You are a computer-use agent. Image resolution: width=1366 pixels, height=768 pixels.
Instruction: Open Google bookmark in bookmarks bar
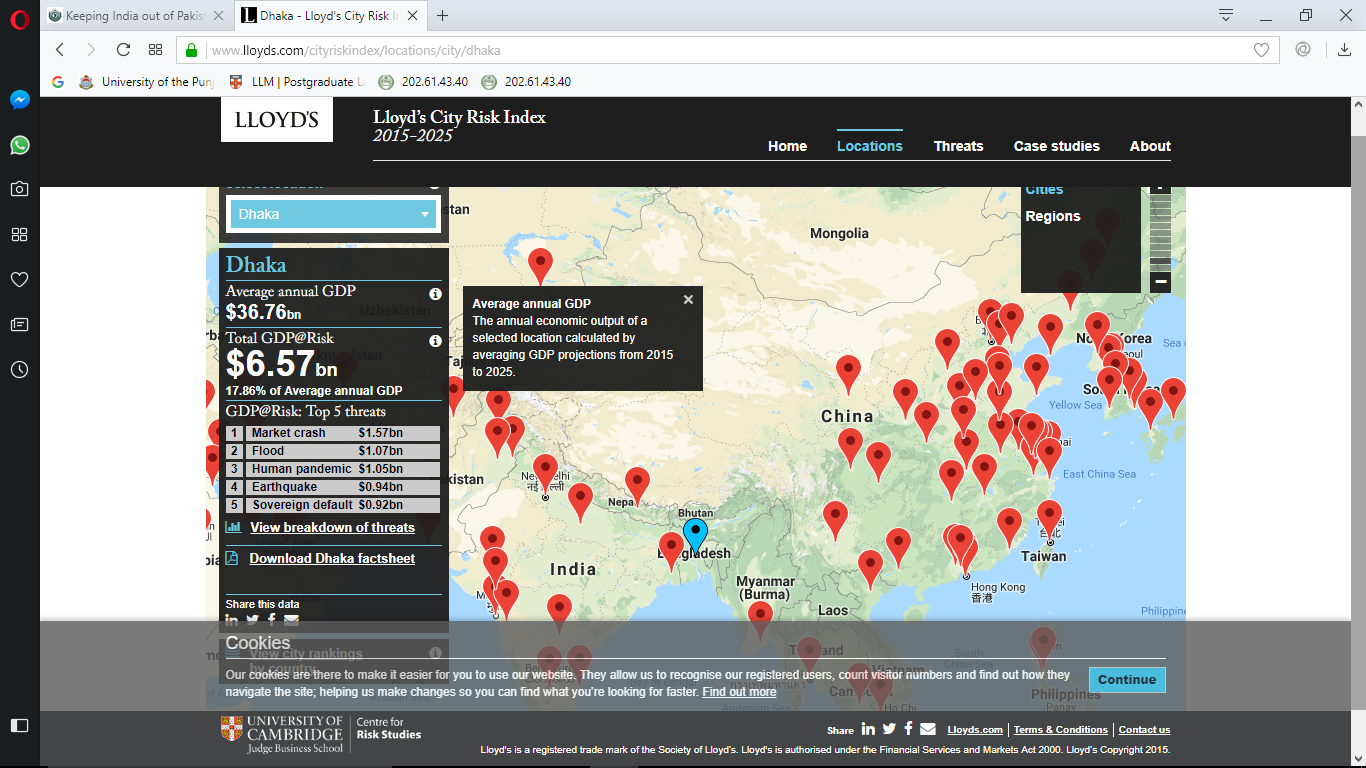(x=58, y=82)
